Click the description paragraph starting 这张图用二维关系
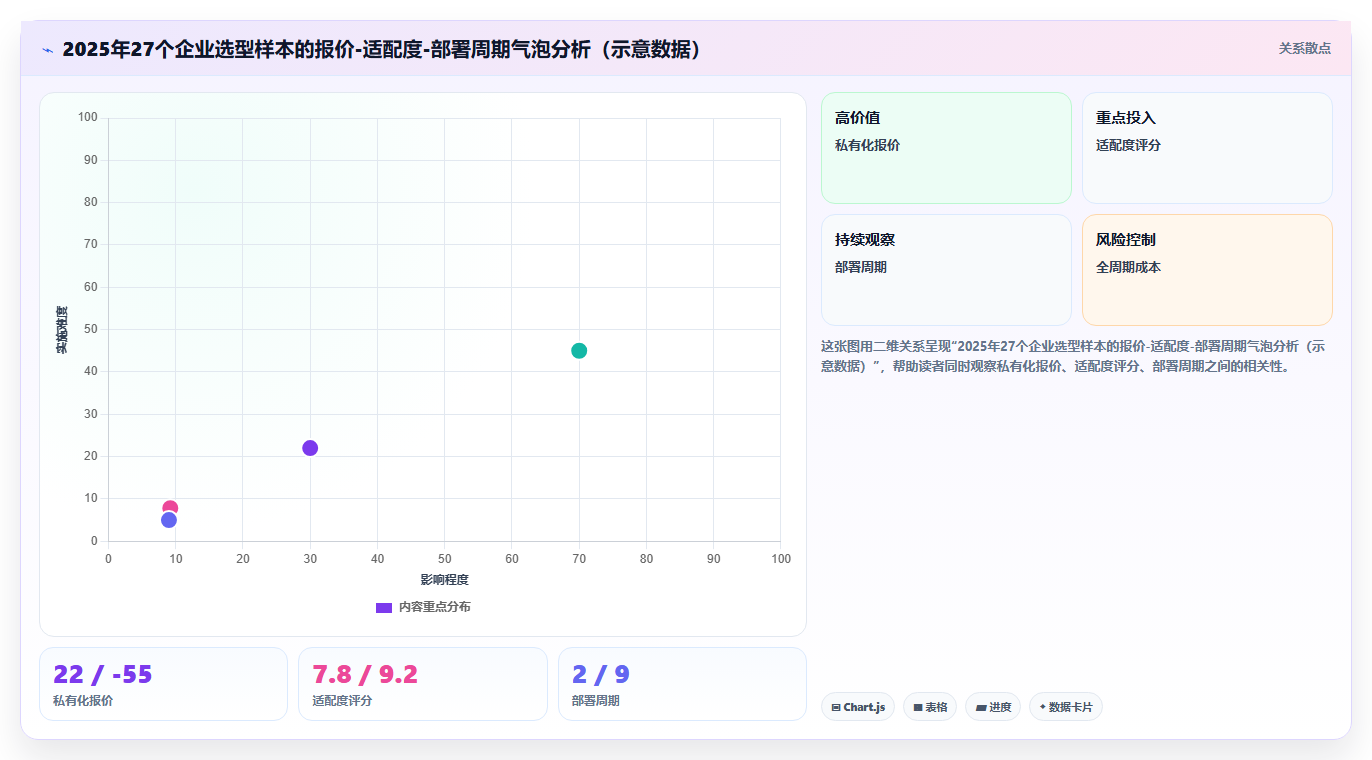1372x760 pixels. 1074,356
